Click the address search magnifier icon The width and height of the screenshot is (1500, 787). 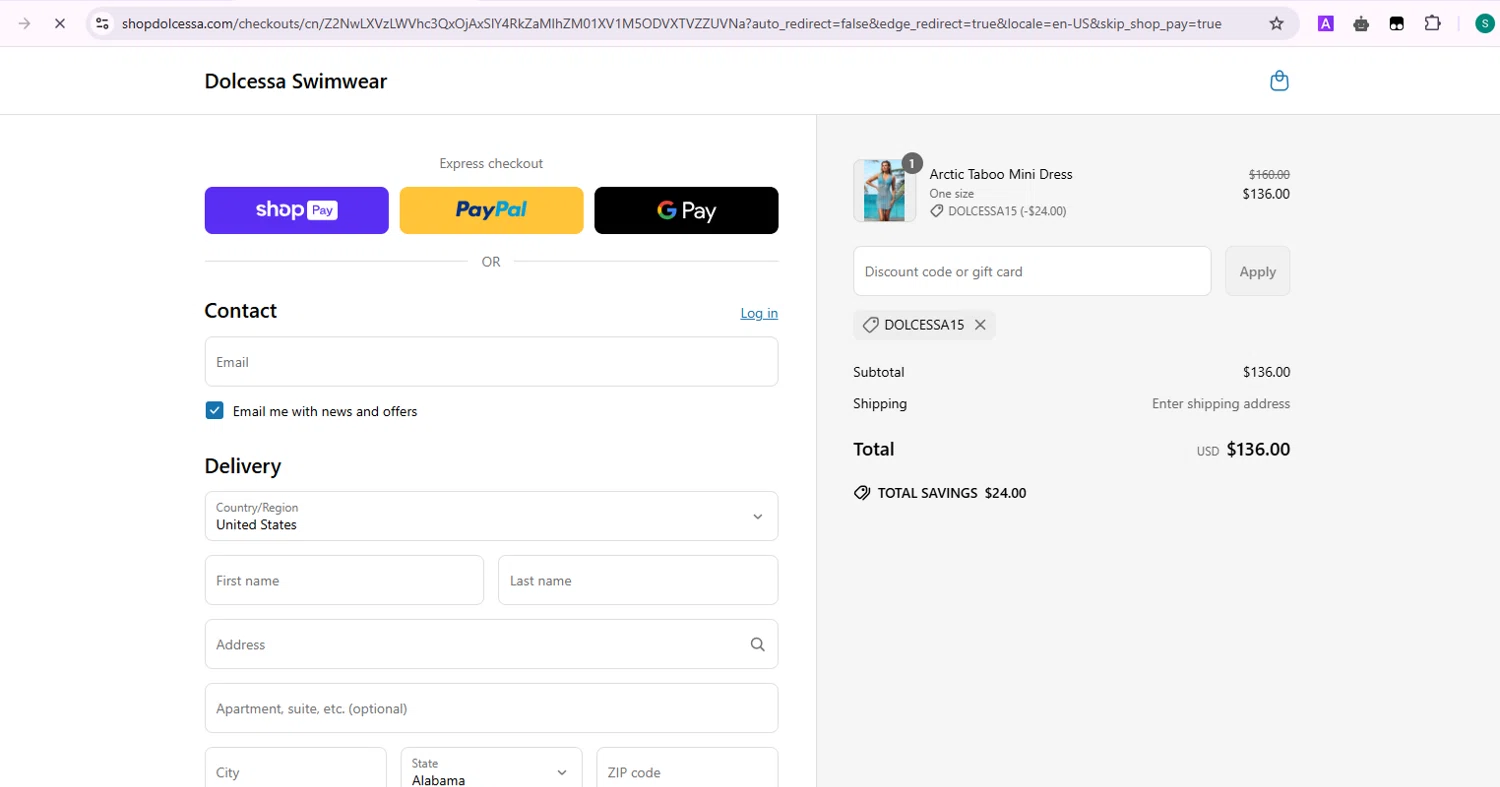tap(757, 644)
